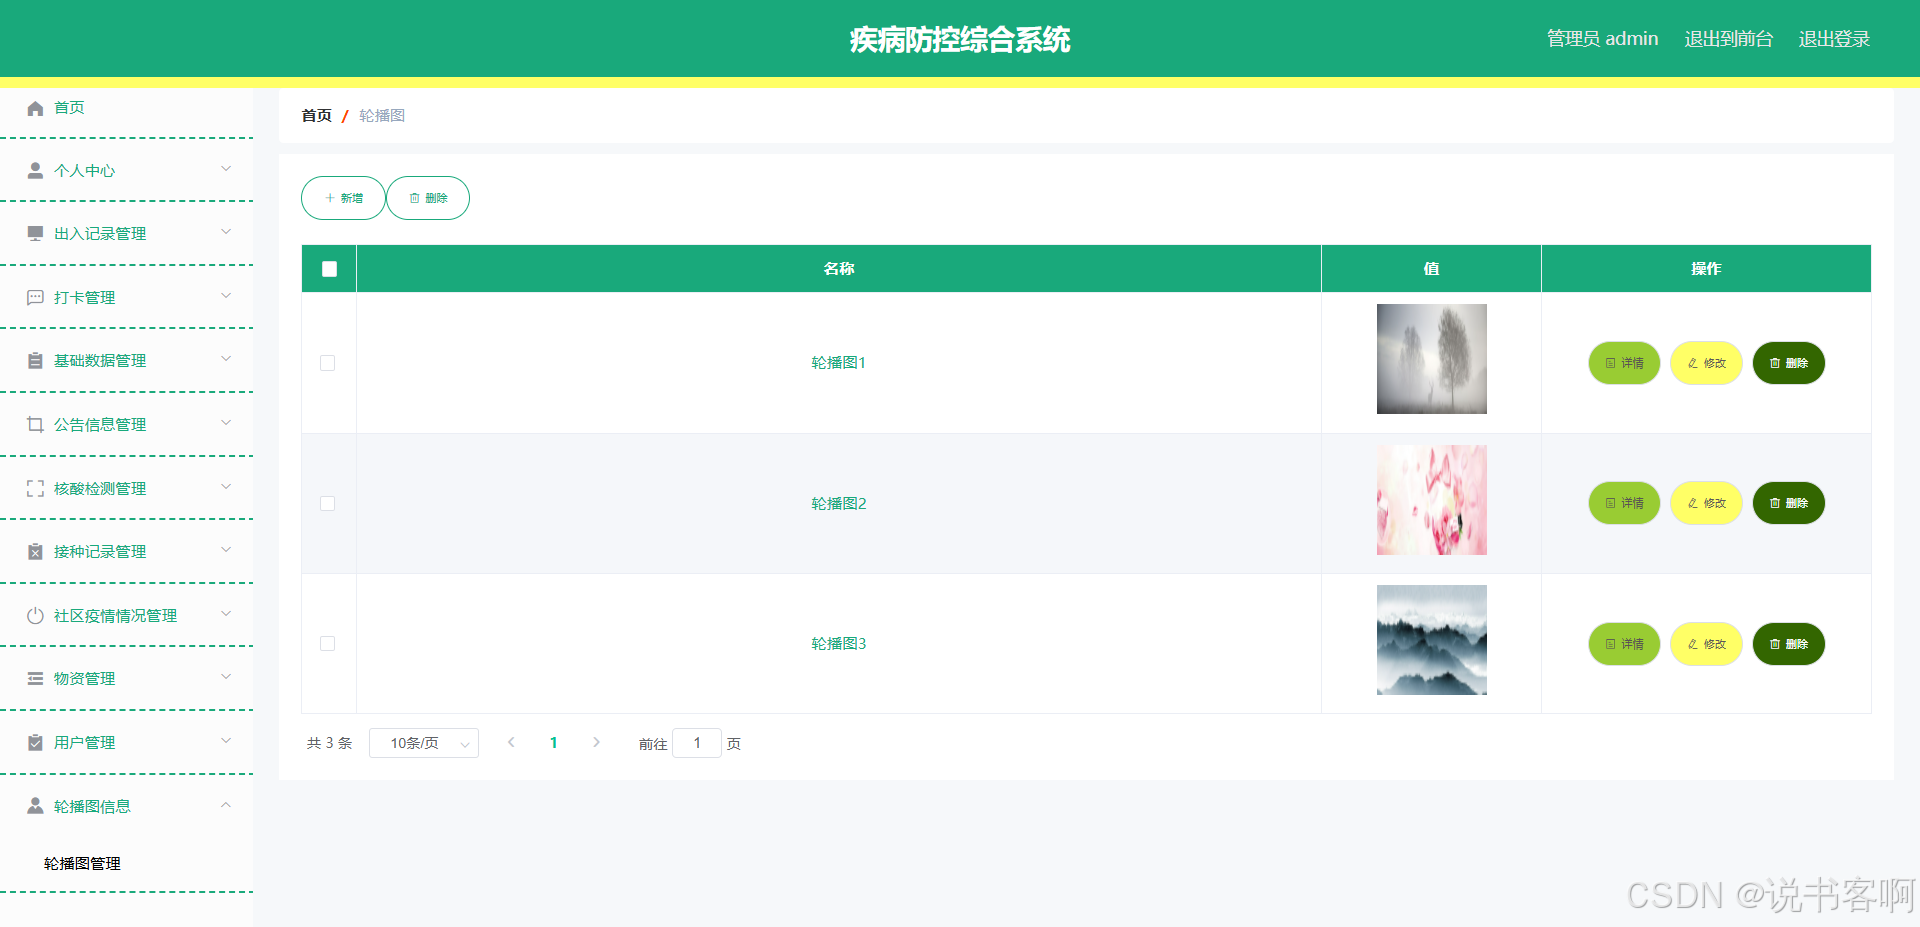Click the chat icon for 打卡管理
This screenshot has height=927, width=1920.
[35, 298]
